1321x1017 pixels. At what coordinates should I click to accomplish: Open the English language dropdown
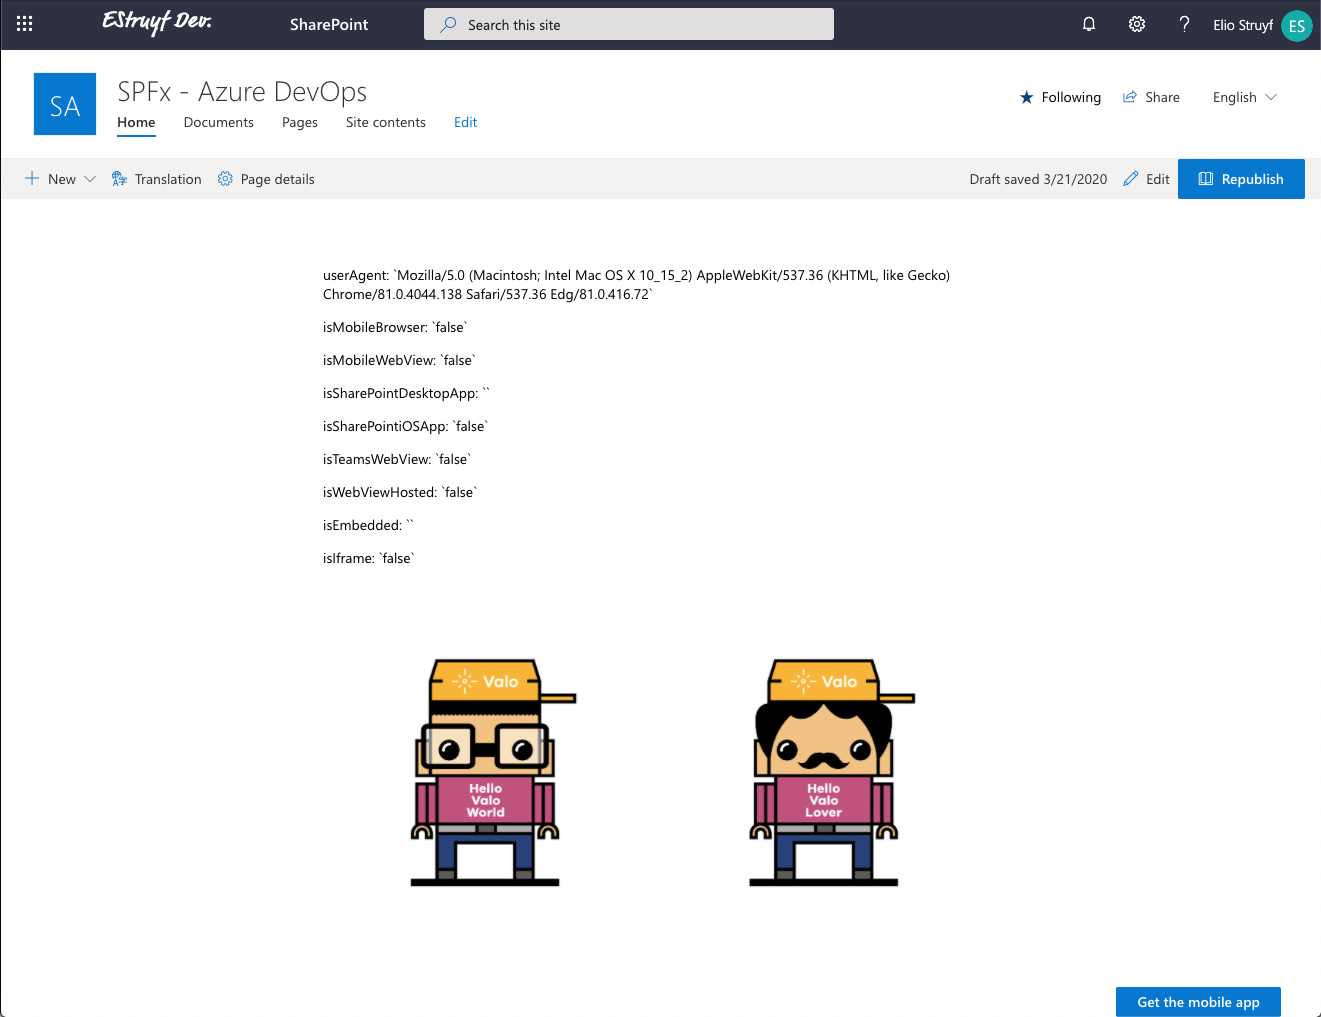(x=1245, y=97)
